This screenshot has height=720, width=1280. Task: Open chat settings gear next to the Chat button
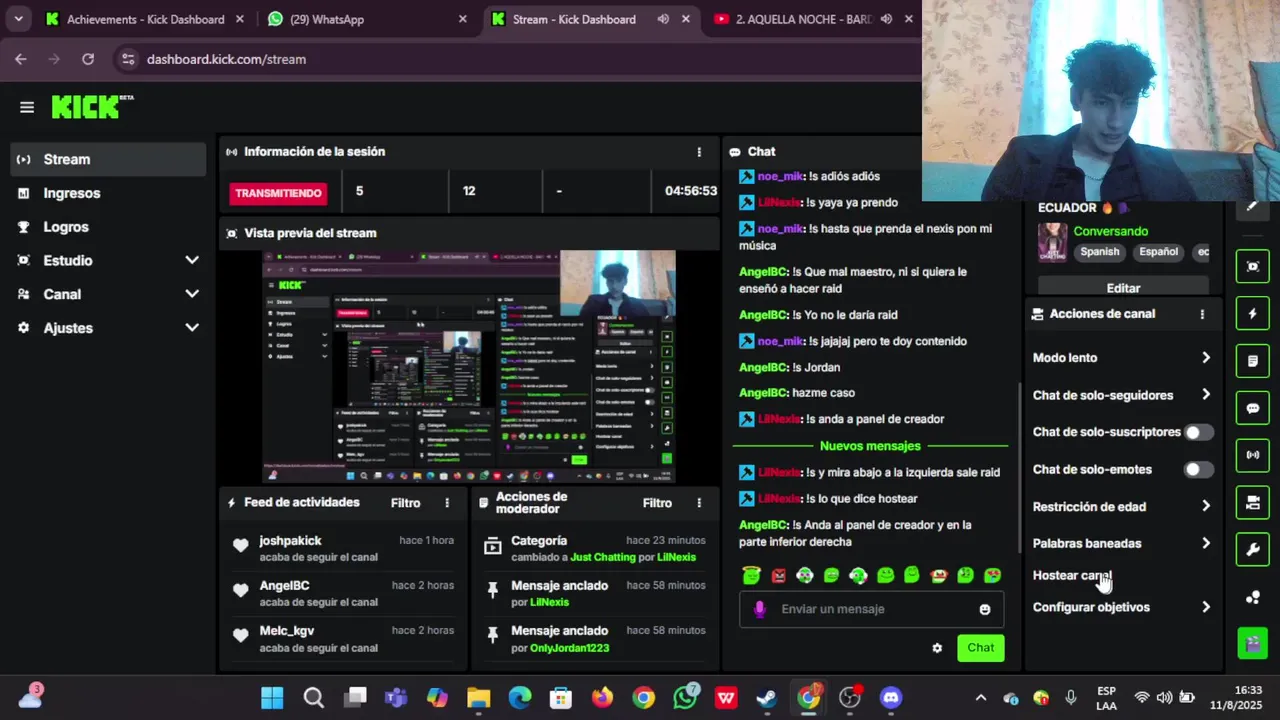[x=937, y=648]
